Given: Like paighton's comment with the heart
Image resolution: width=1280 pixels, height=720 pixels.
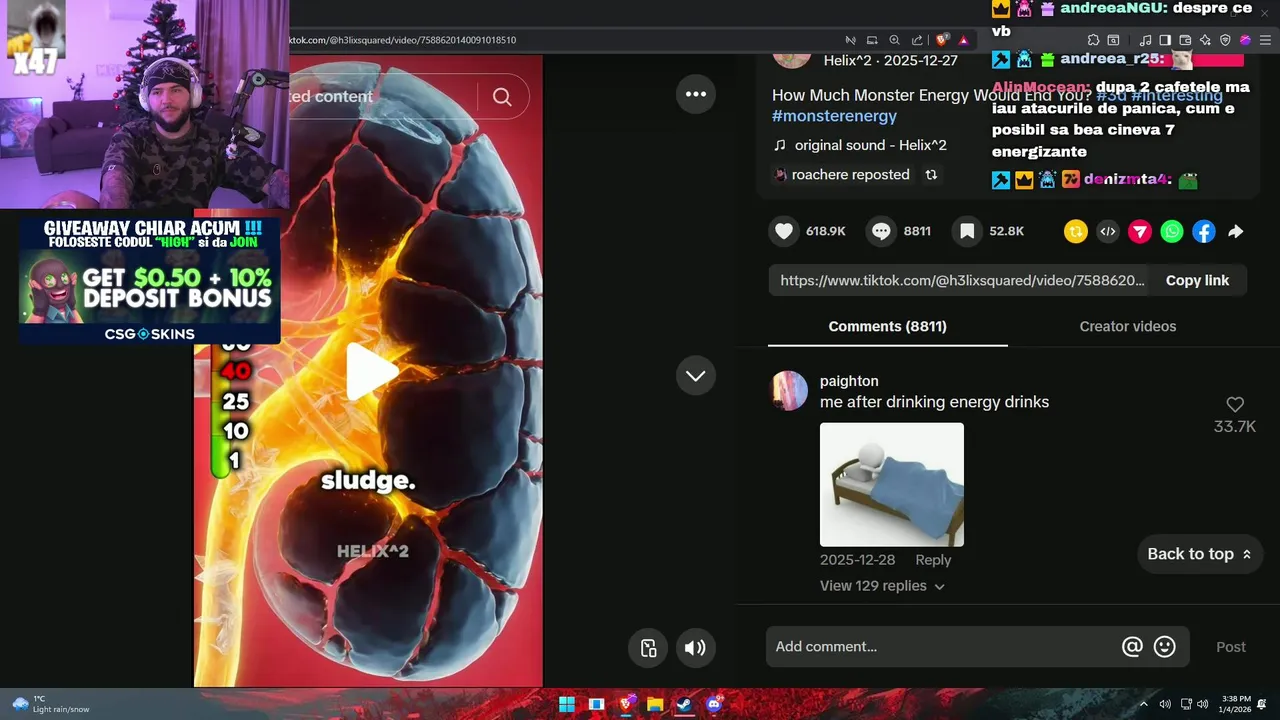Looking at the screenshot, I should click(1235, 405).
